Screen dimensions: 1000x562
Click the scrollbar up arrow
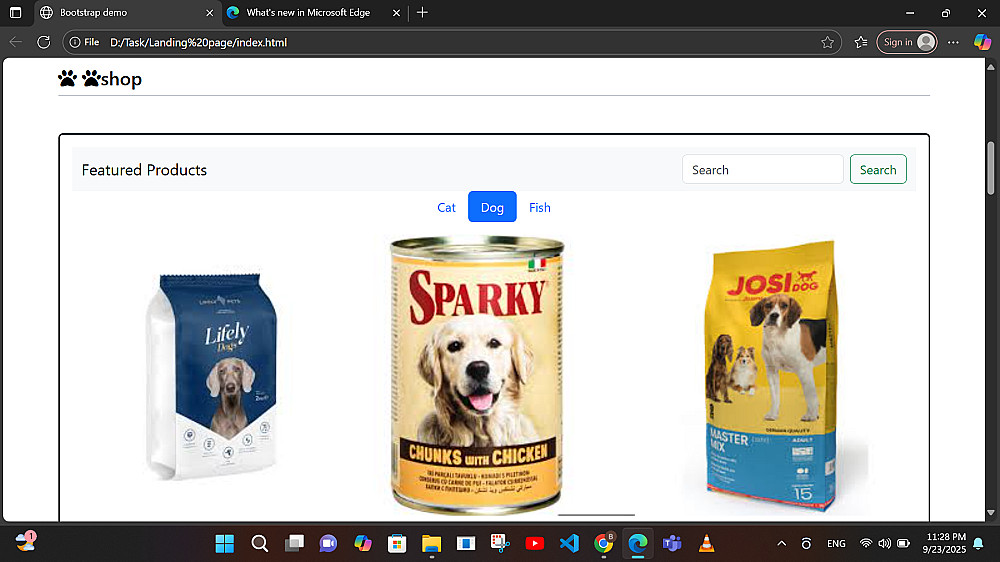(x=990, y=67)
